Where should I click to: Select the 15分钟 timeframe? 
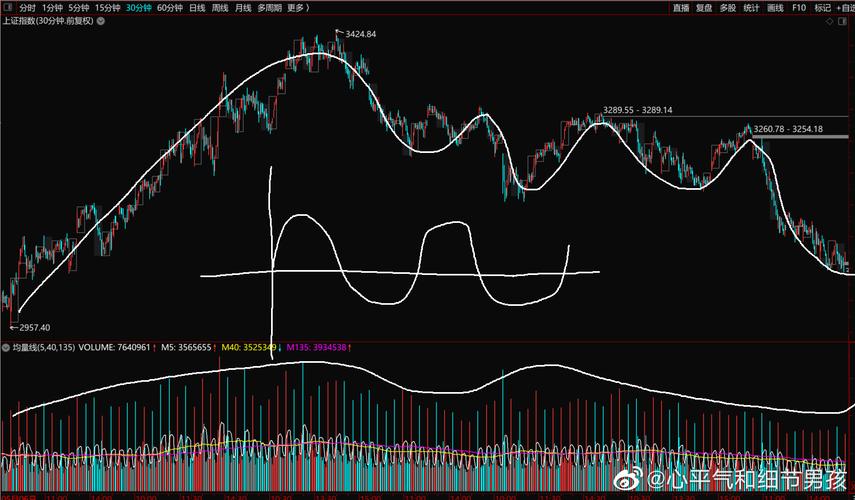coord(107,7)
